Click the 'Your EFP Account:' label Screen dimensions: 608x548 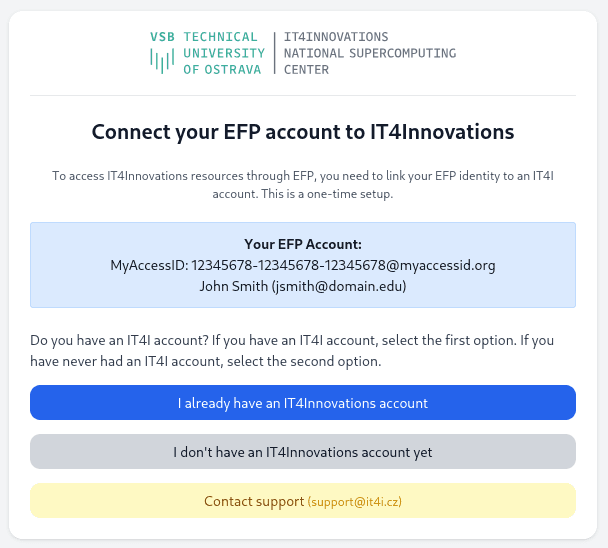(303, 244)
